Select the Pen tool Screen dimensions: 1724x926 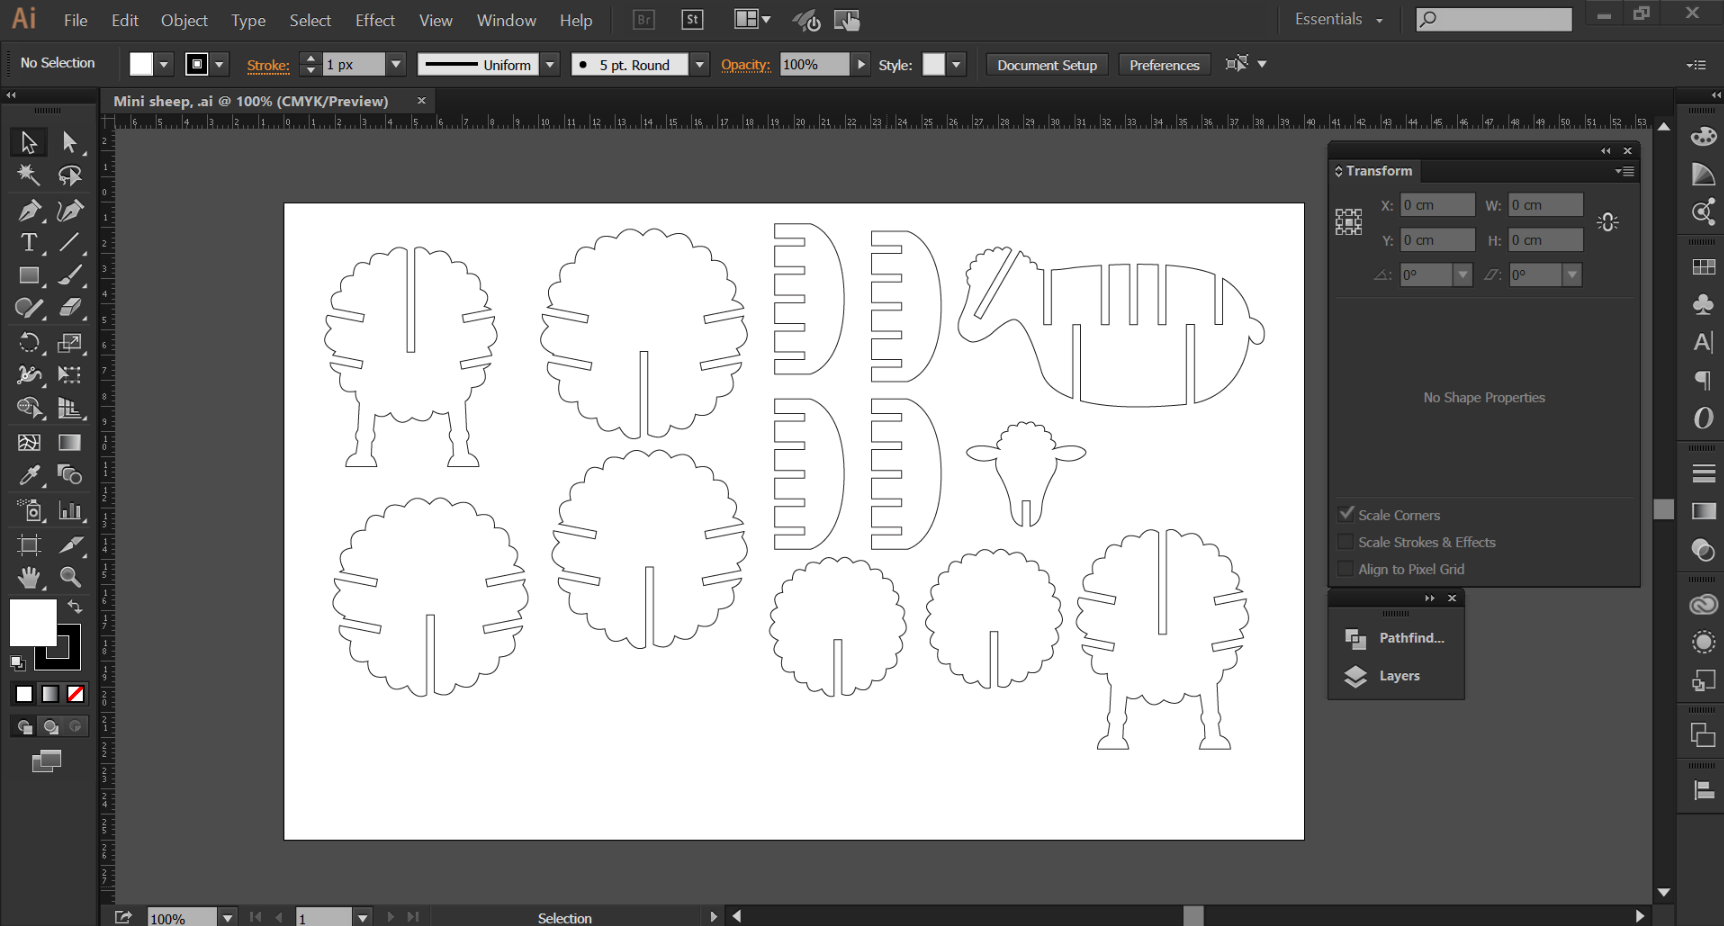pyautogui.click(x=28, y=210)
